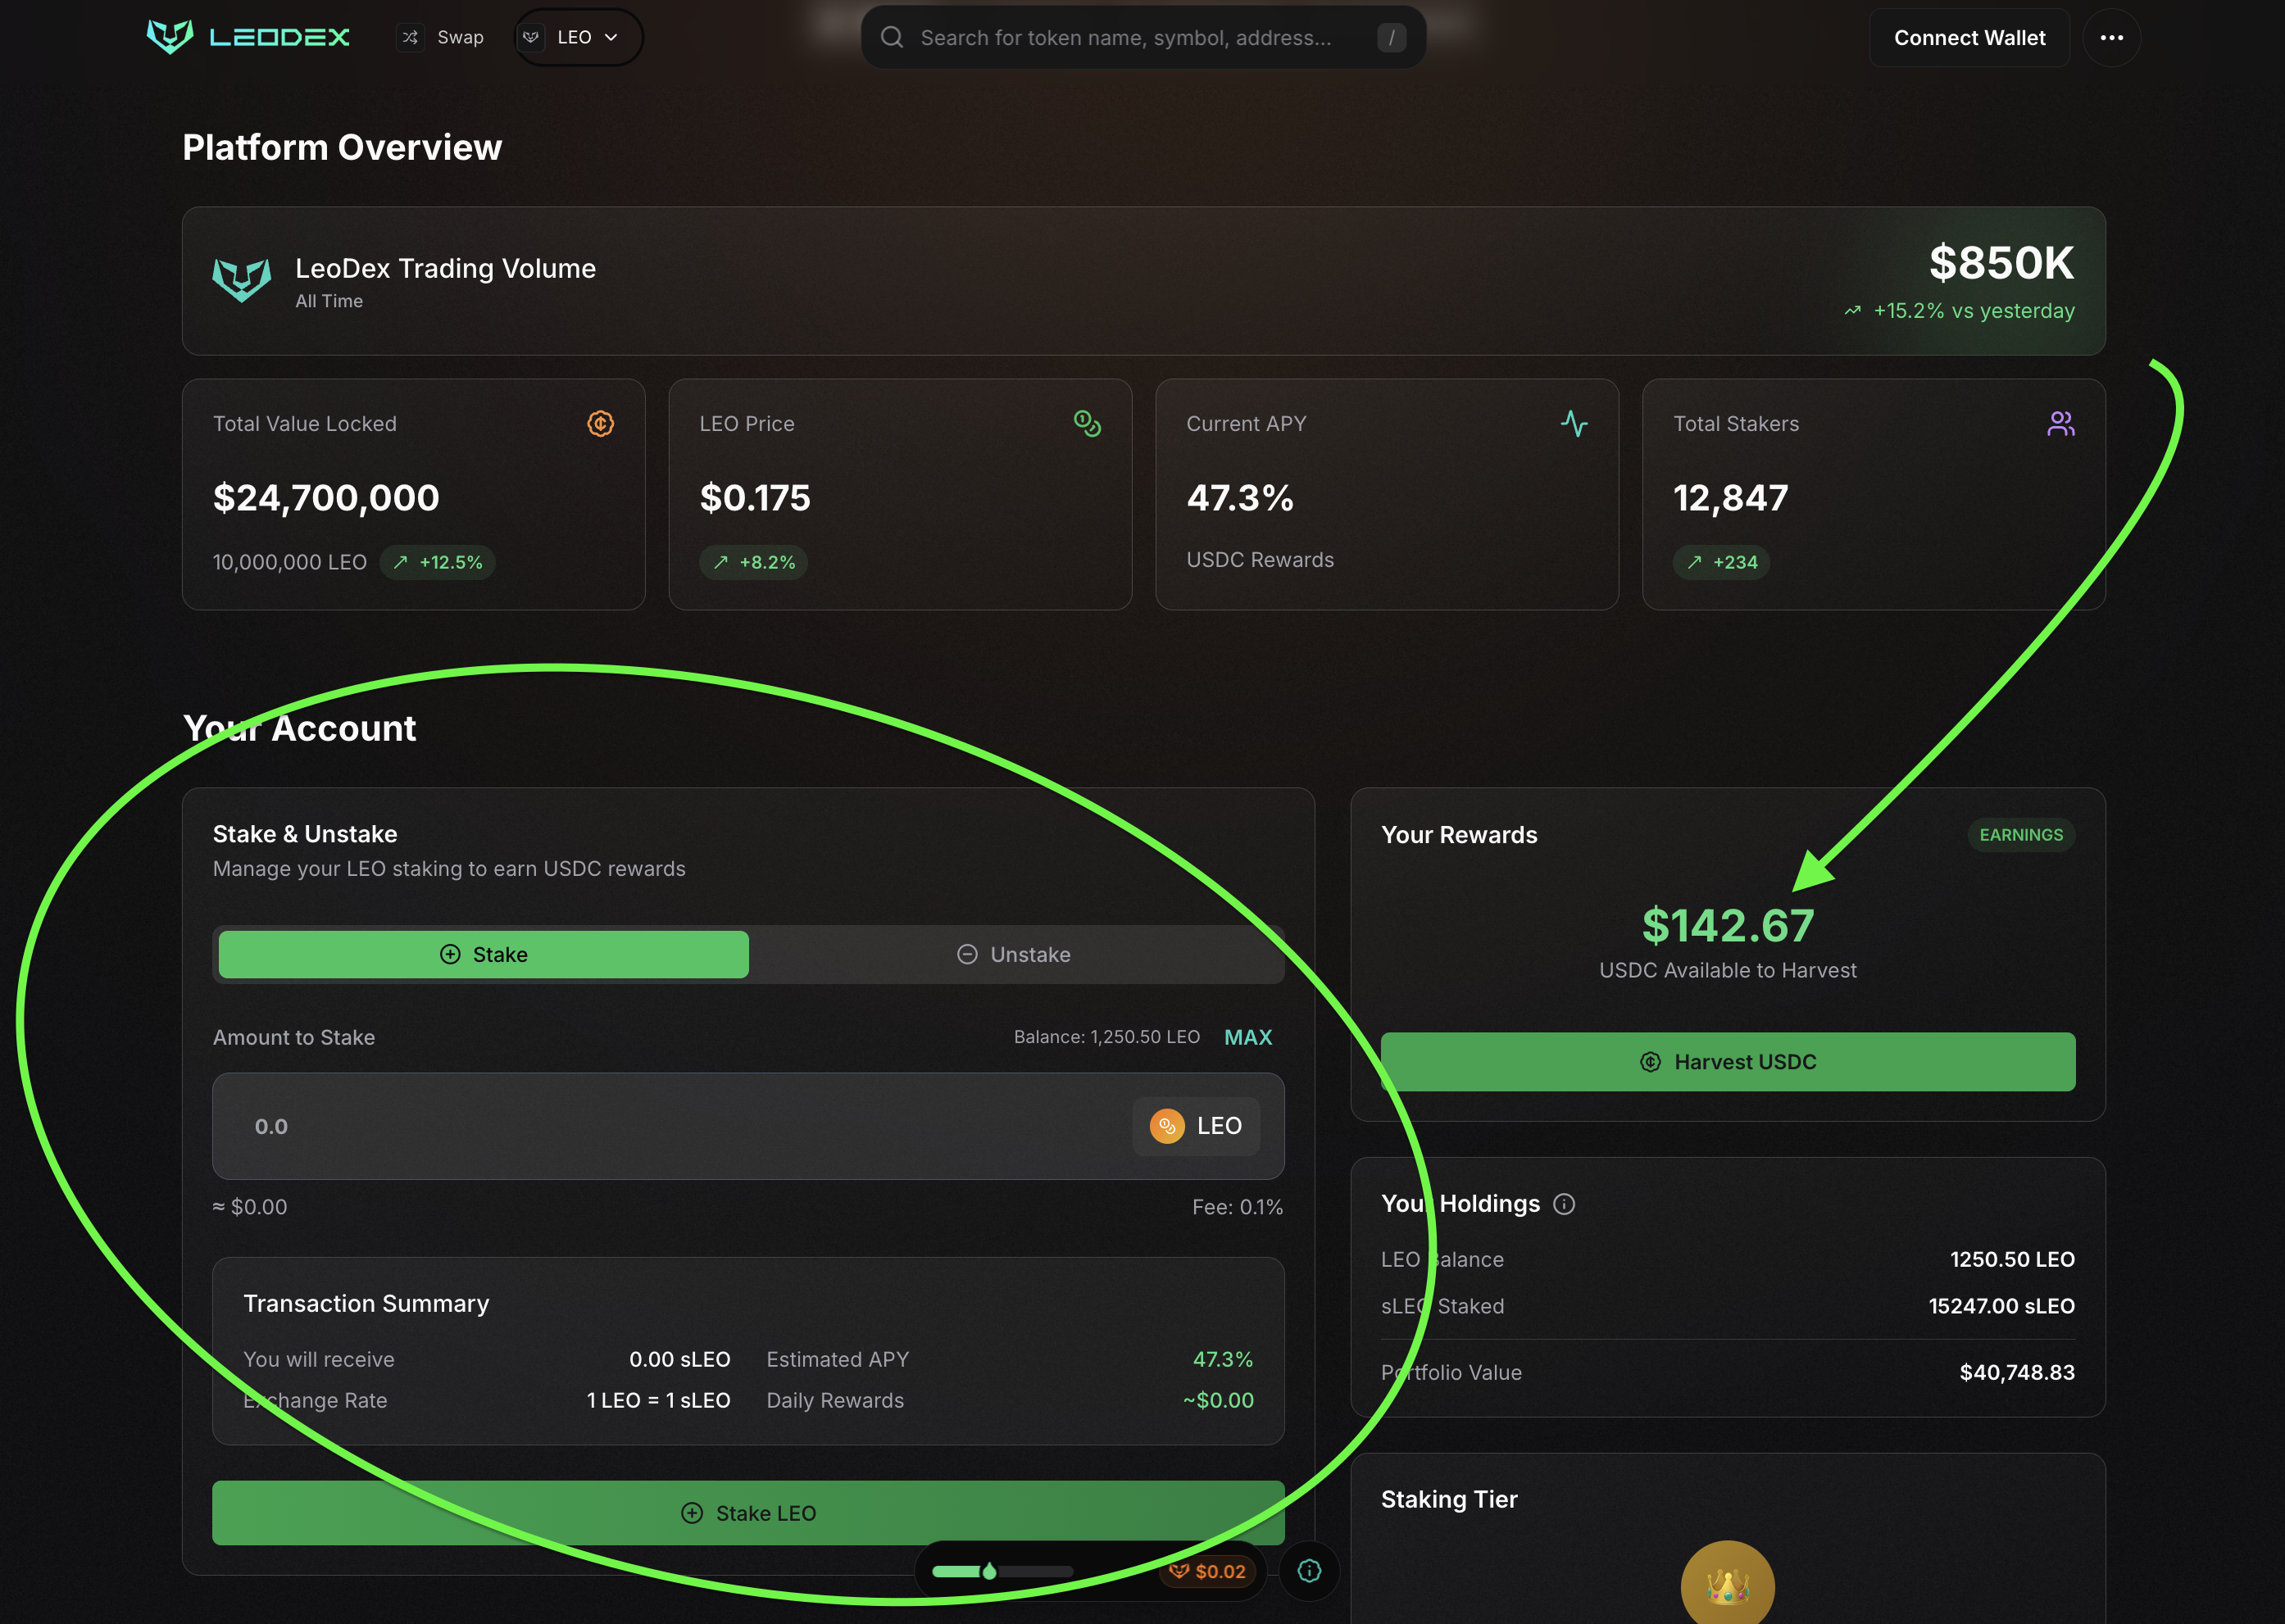Click the bottom bar progress slider

[1002, 1571]
